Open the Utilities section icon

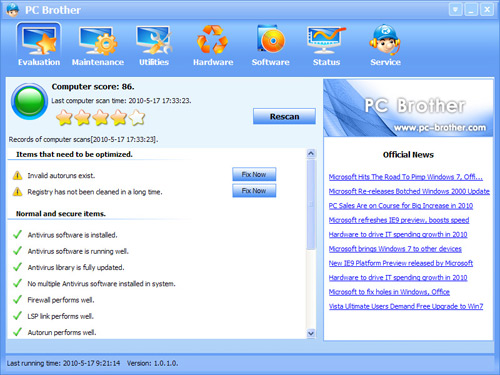[154, 41]
